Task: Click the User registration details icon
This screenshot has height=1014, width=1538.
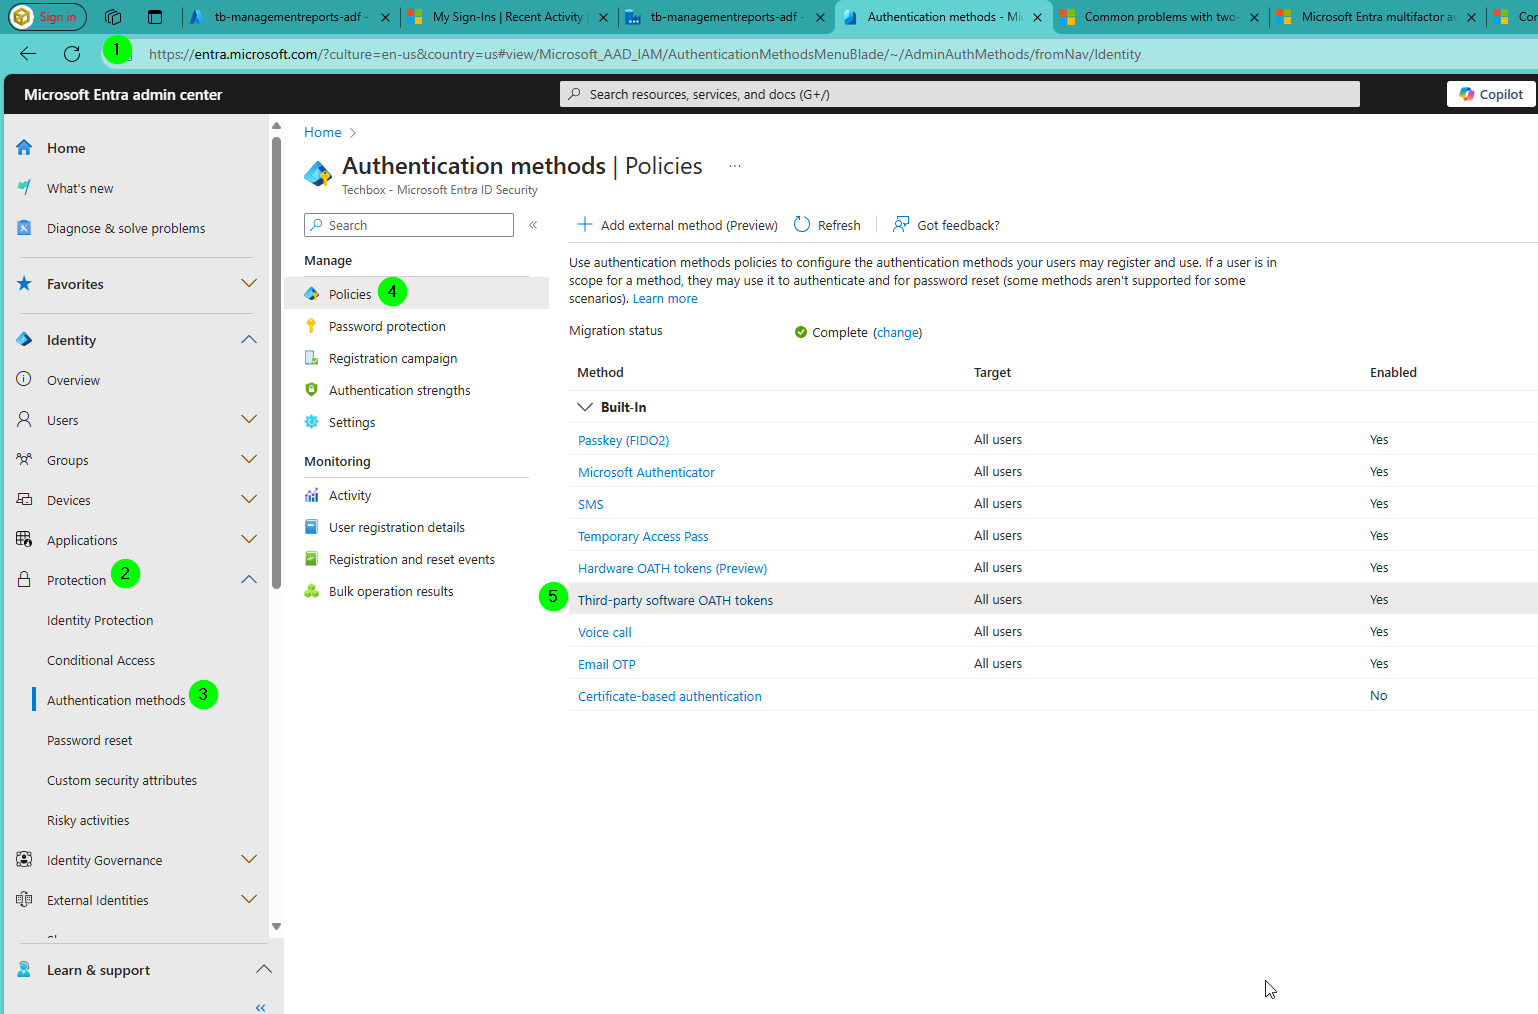Action: (x=311, y=527)
